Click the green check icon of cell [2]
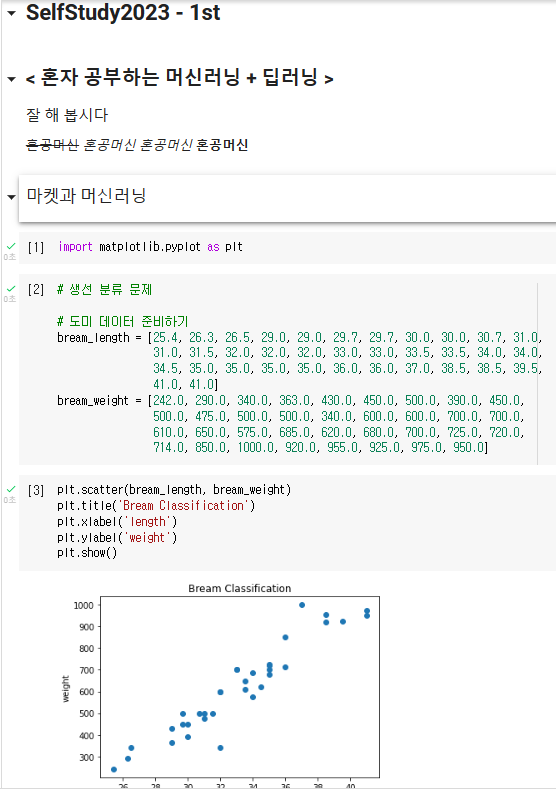556x791 pixels. 11,289
